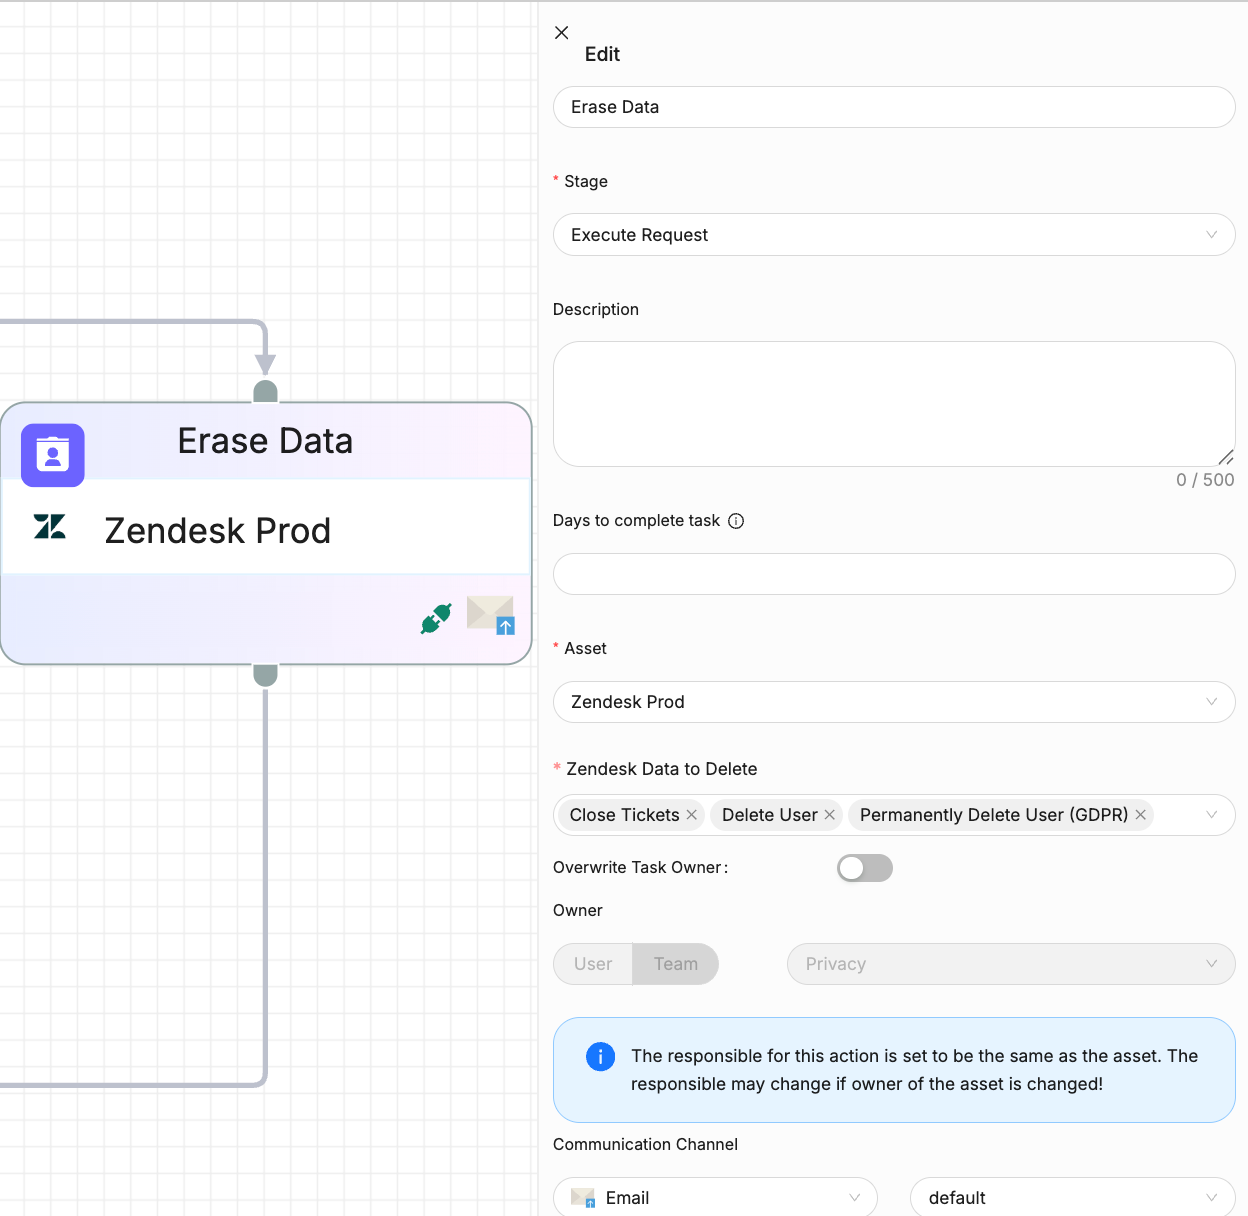This screenshot has height=1216, width=1248.
Task: Click the Description resize handle
Action: coord(1226,457)
